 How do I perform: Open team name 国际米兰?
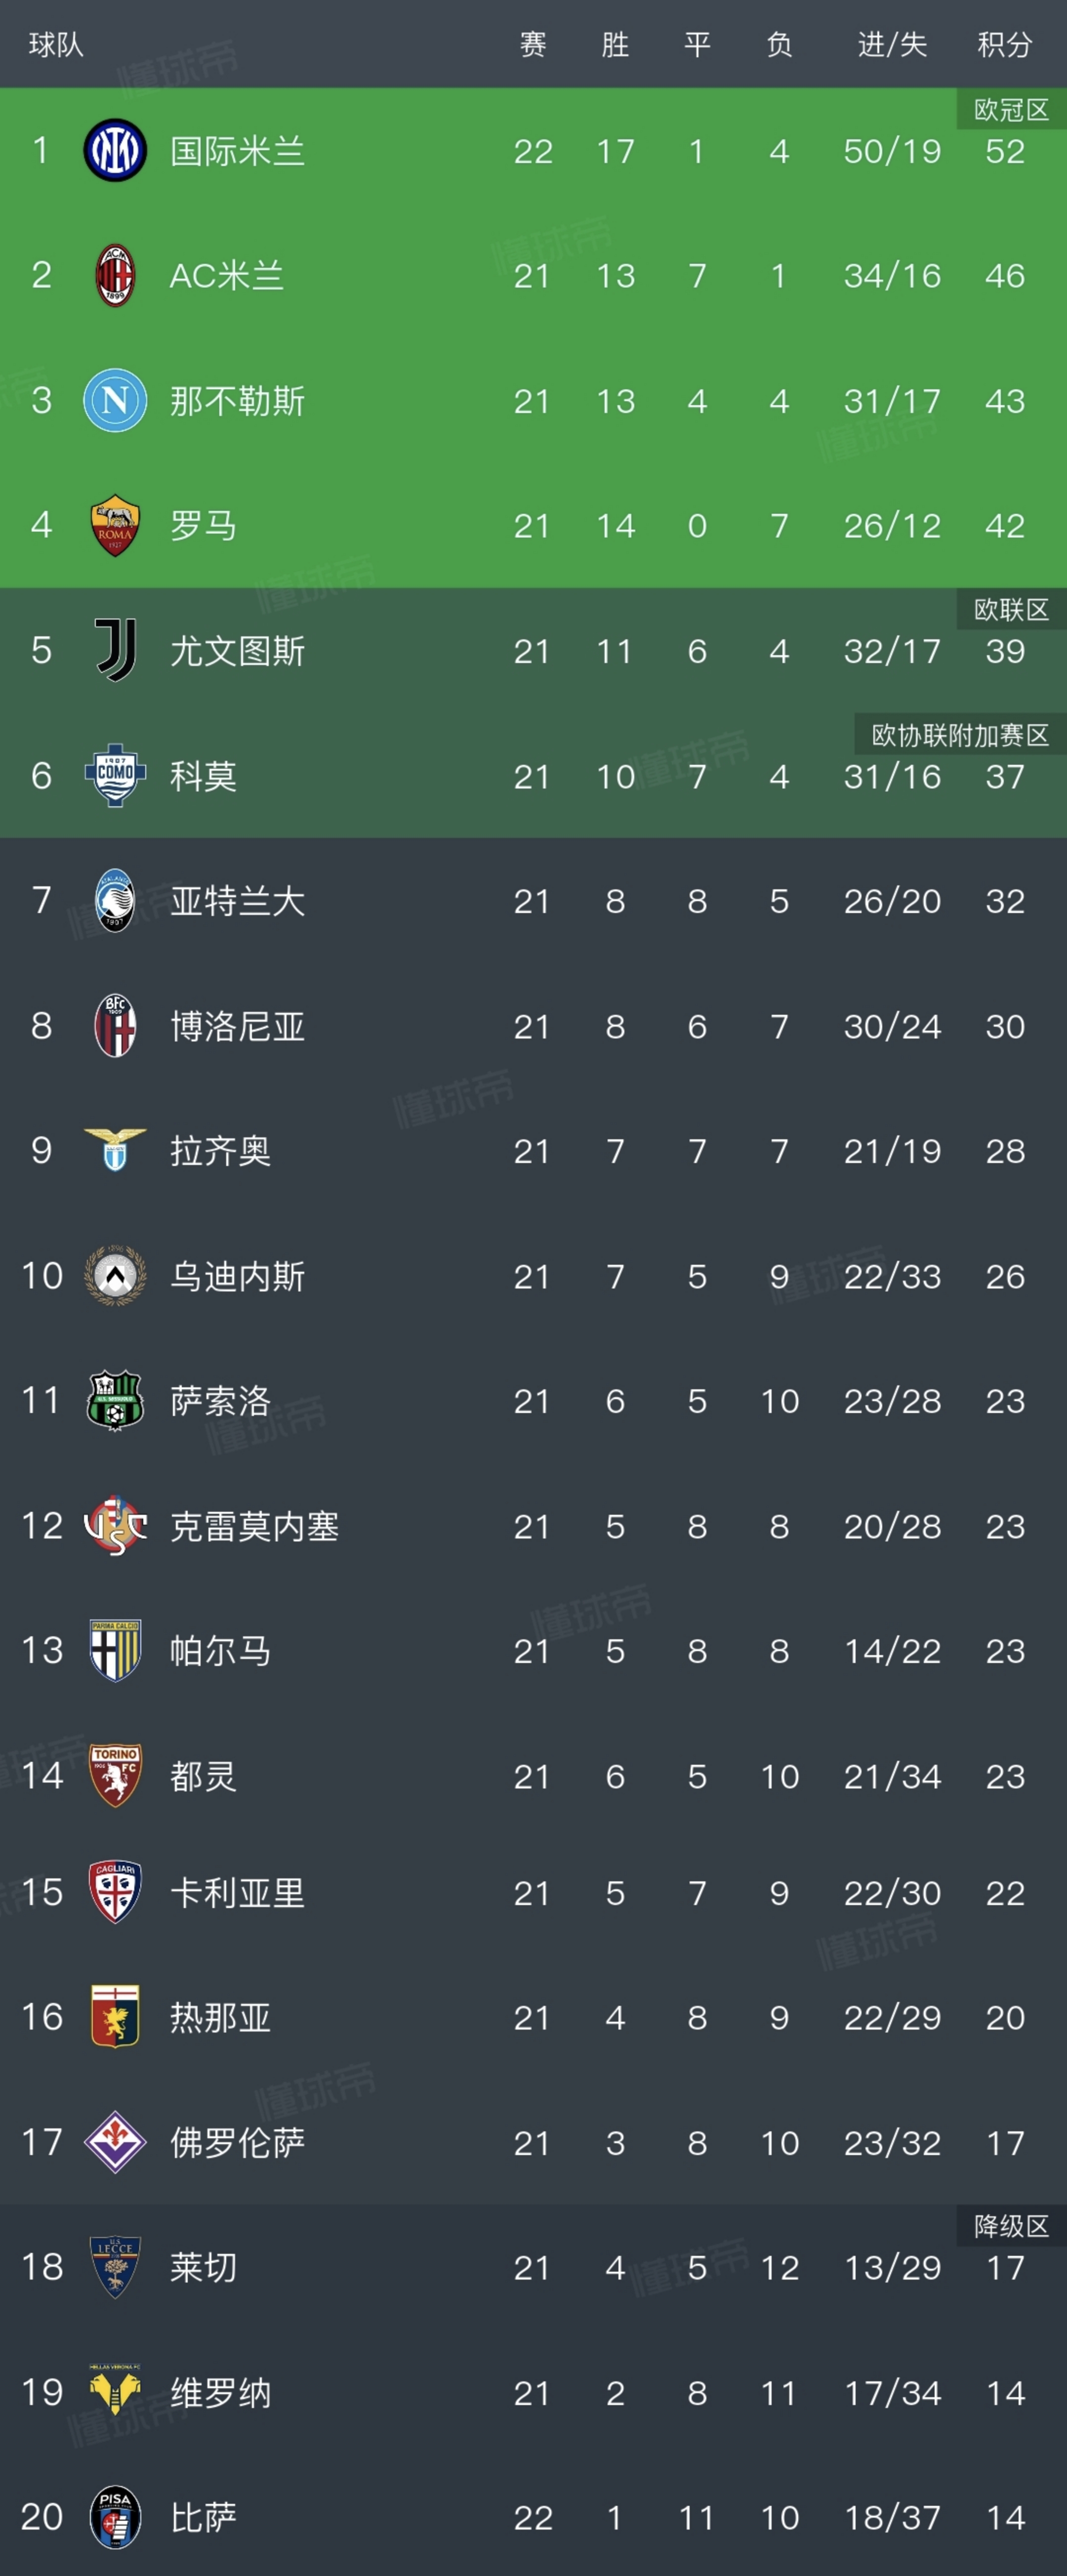[x=237, y=151]
